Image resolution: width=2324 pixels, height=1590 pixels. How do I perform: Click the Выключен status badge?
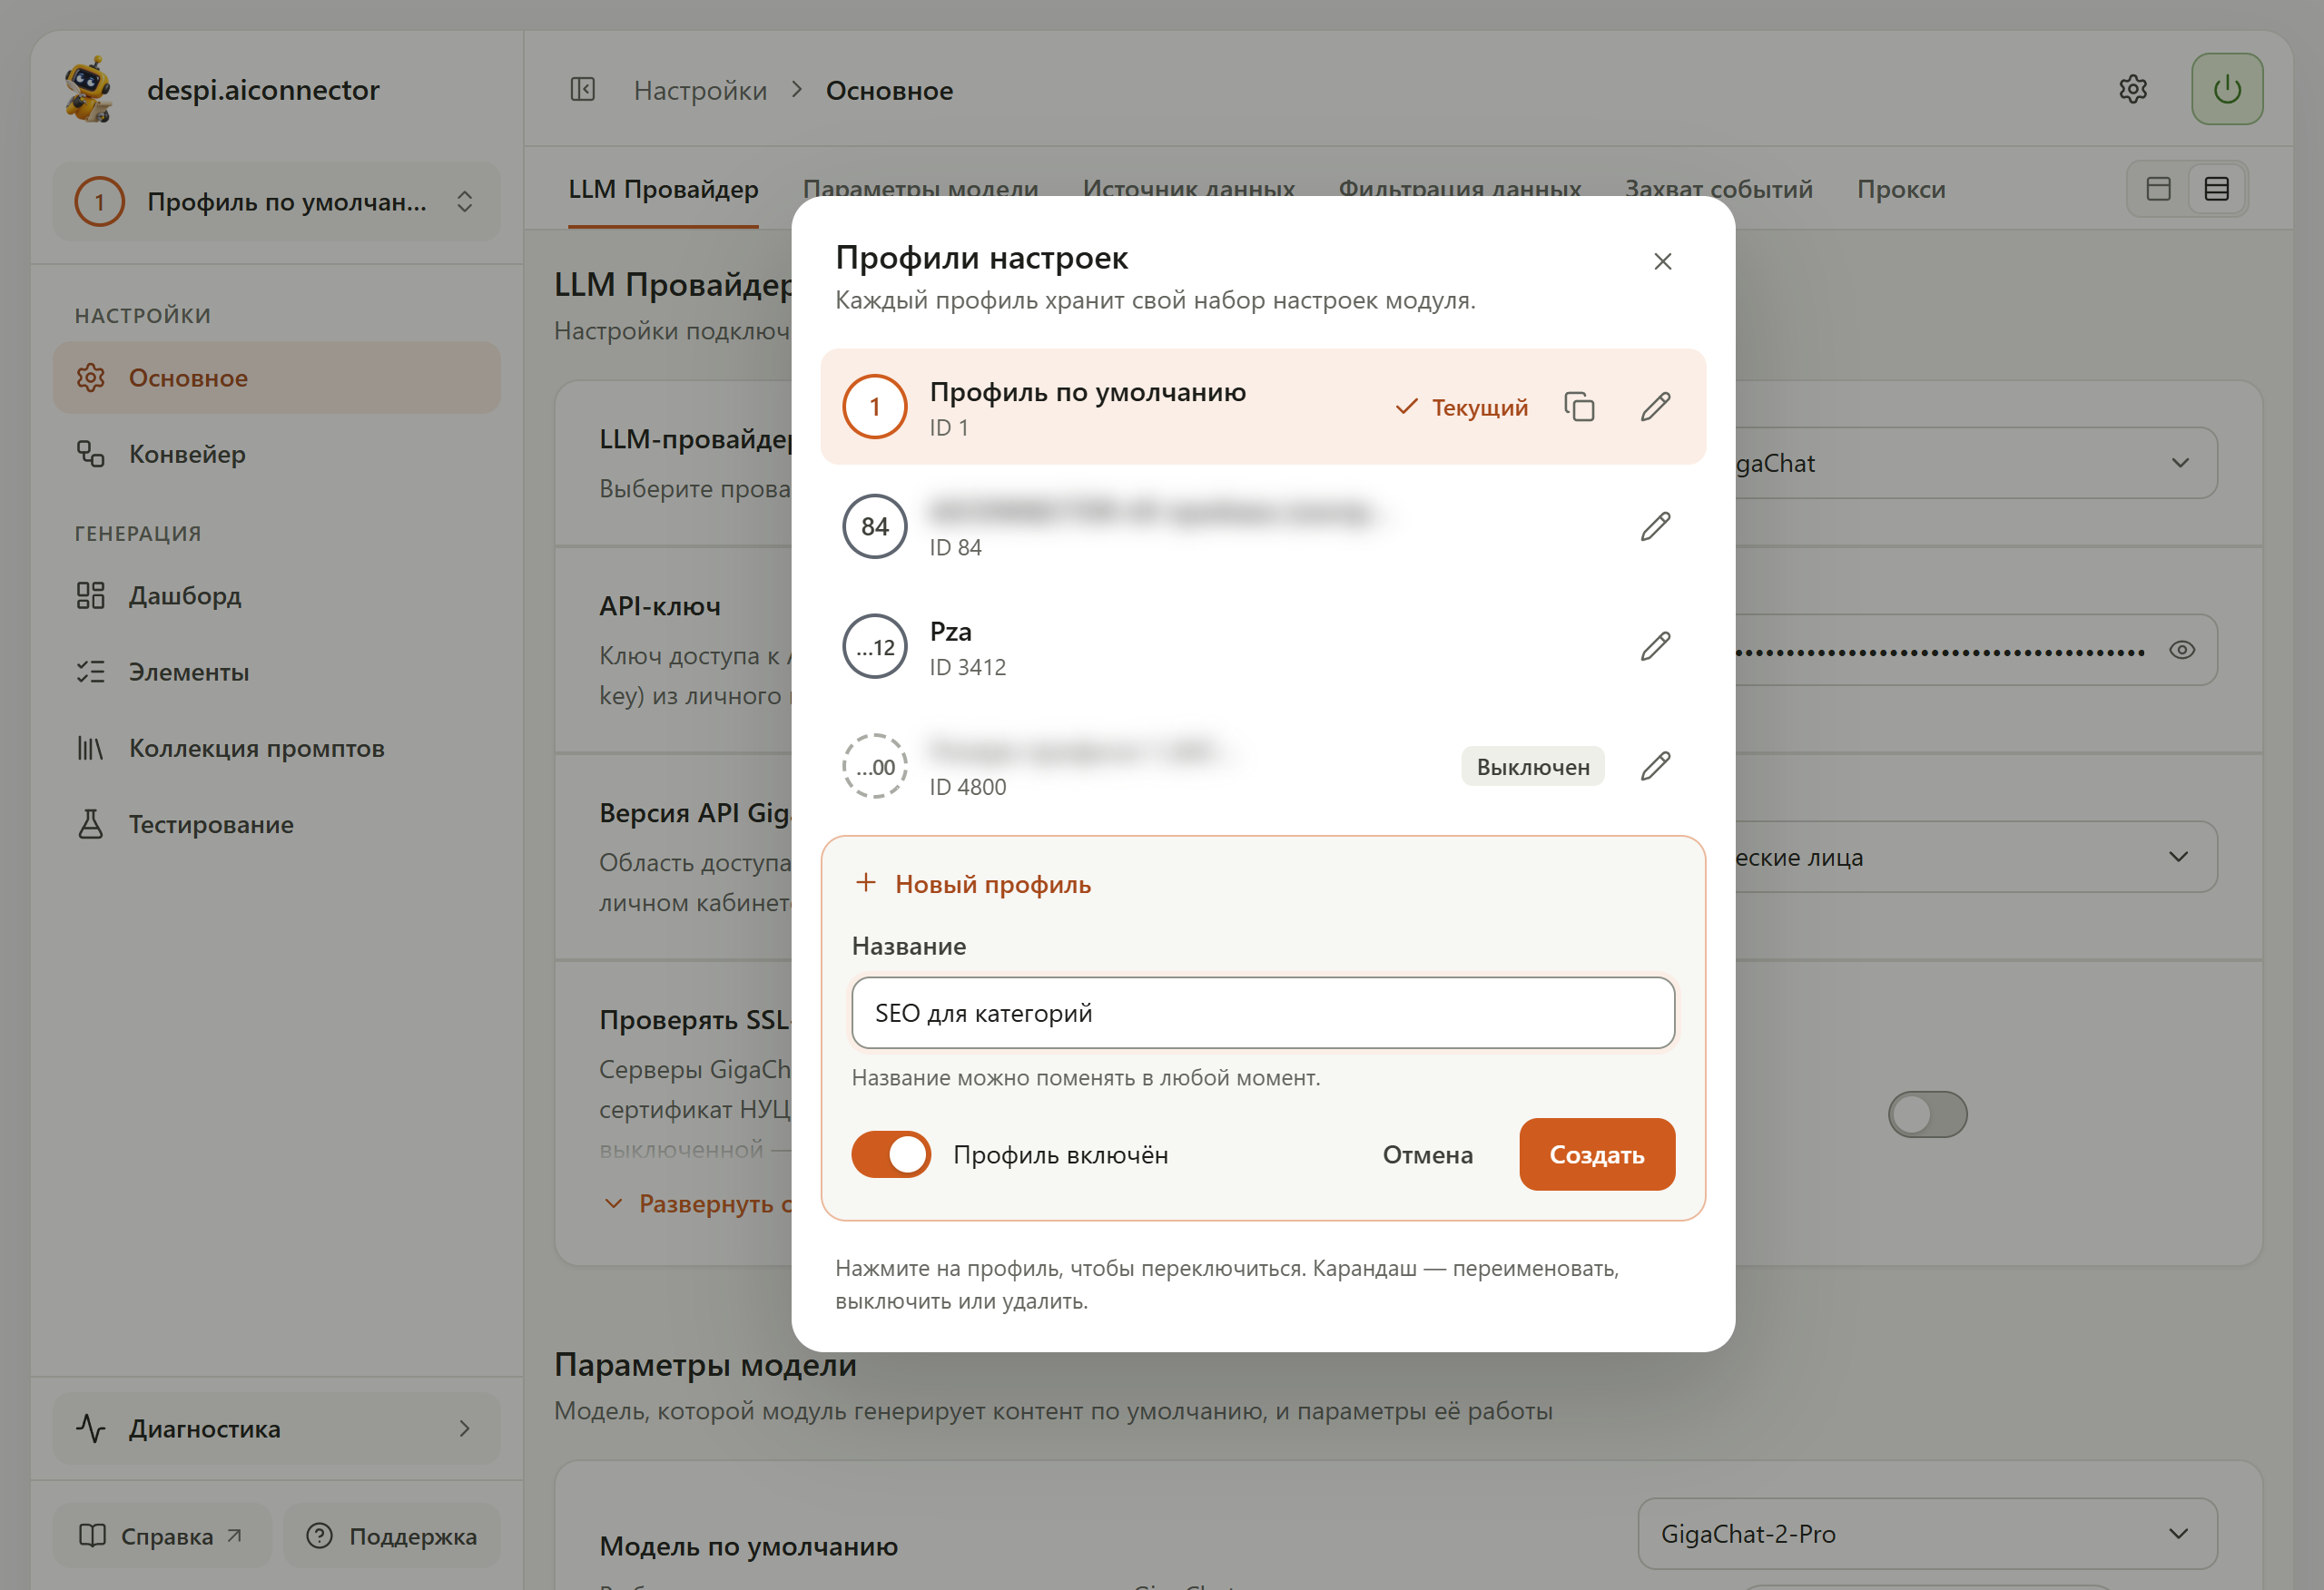coord(1533,767)
